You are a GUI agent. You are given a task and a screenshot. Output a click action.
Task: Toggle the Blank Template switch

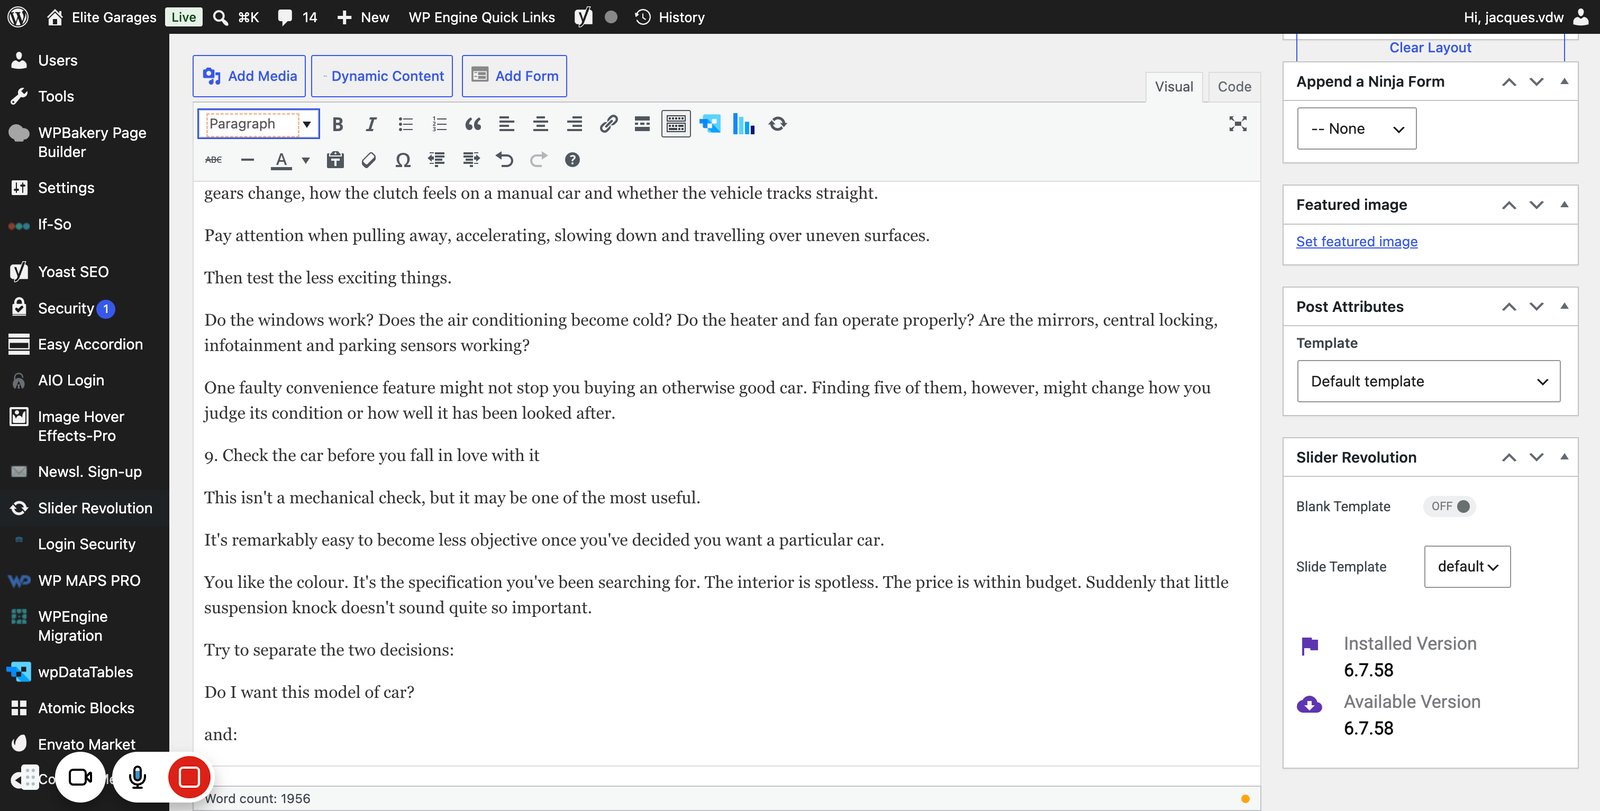(x=1450, y=506)
